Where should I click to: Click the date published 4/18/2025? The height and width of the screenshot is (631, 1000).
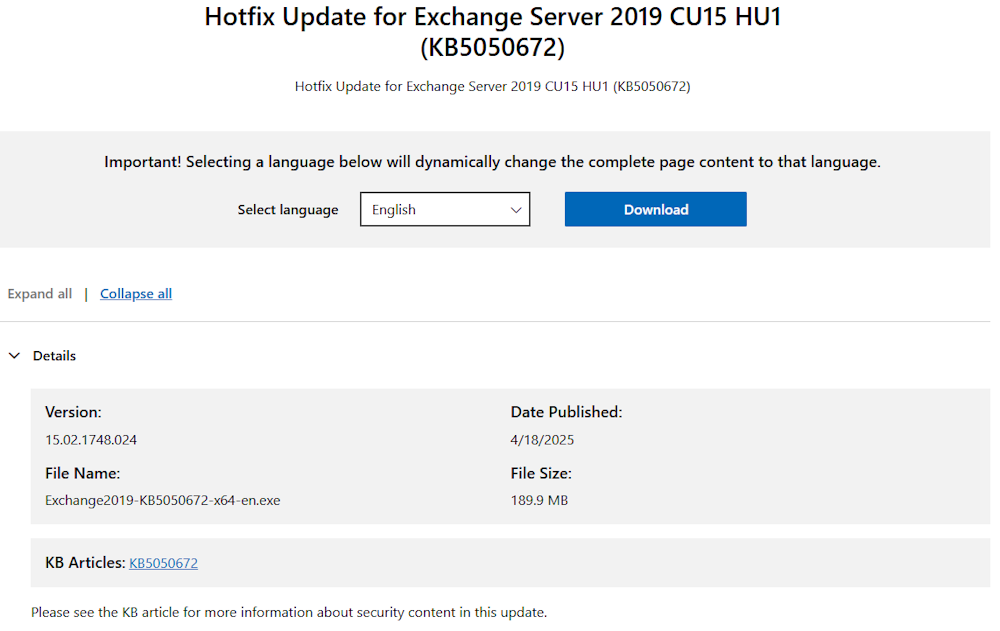[542, 440]
